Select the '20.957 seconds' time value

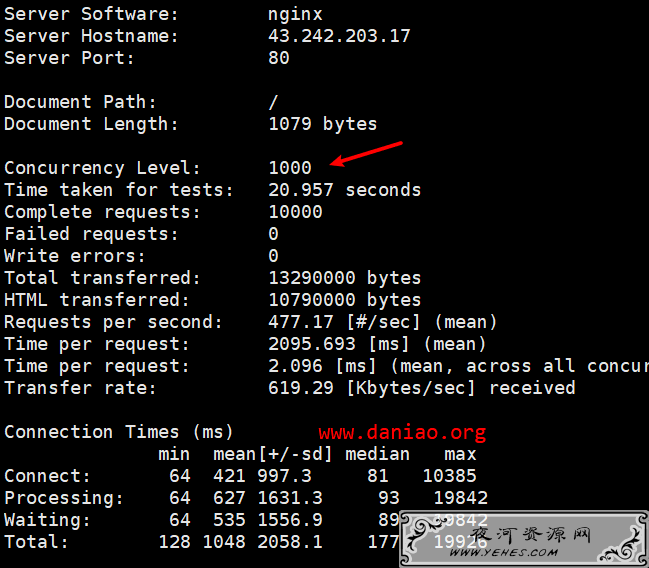(x=344, y=190)
